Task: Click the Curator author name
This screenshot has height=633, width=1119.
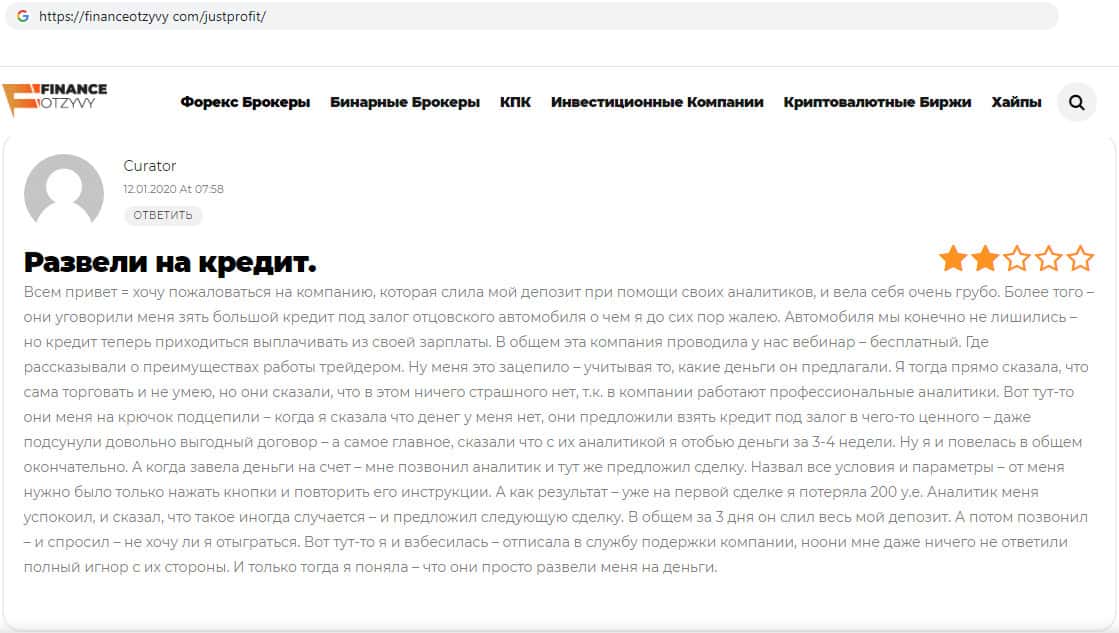Action: pos(149,166)
